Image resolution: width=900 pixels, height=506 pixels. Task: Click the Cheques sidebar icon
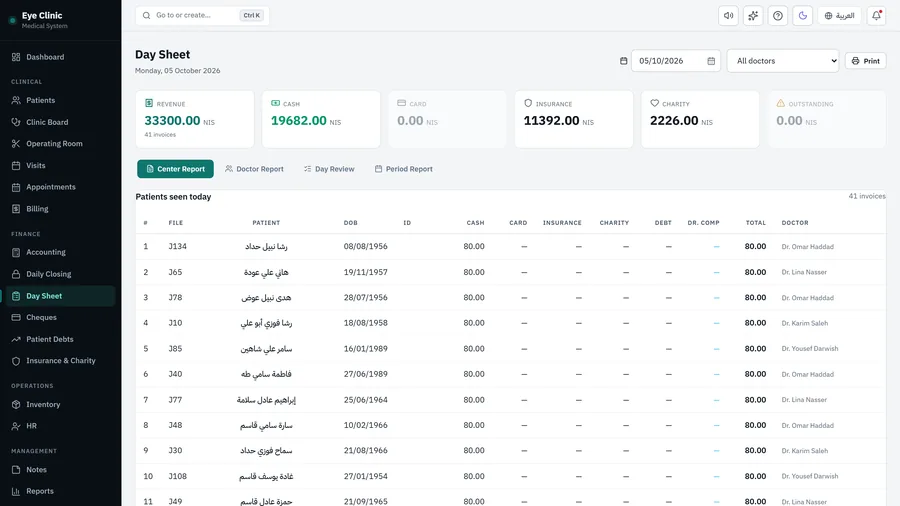[x=16, y=317]
